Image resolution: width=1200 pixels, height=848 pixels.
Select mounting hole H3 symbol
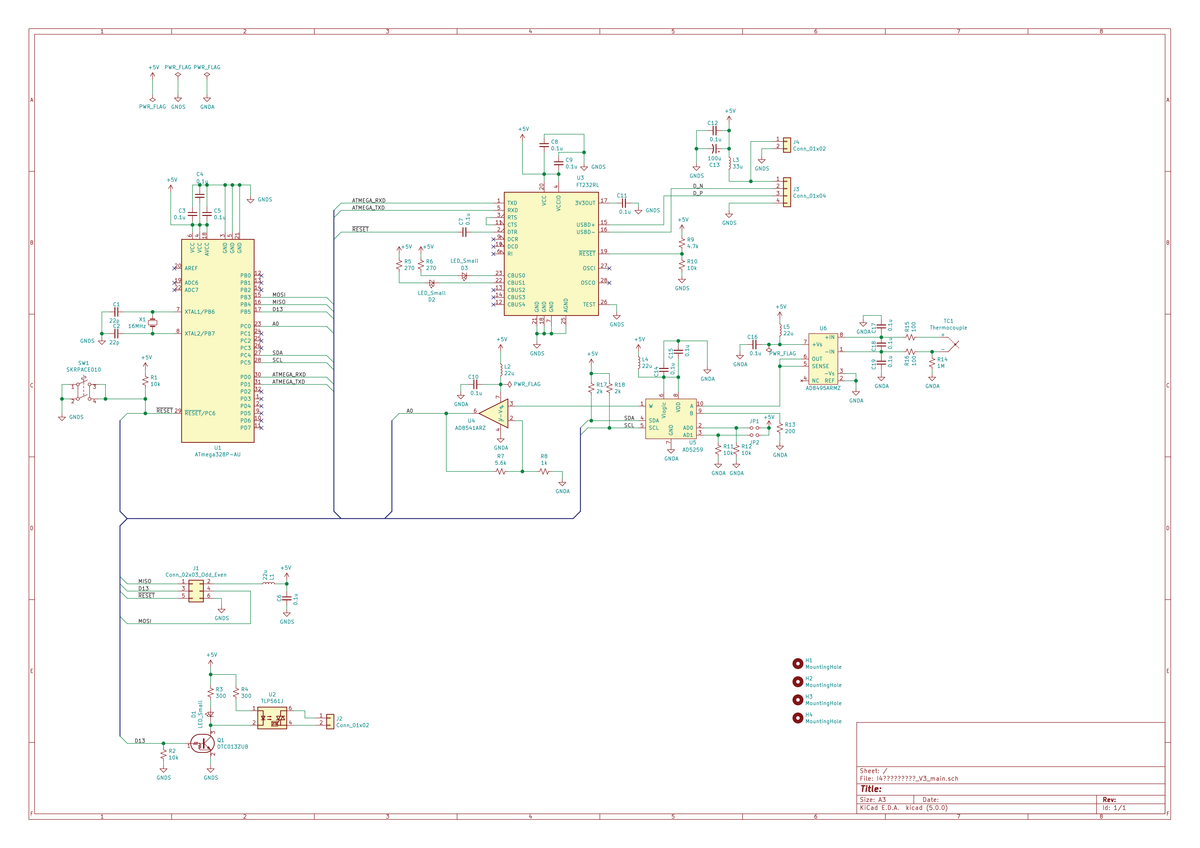point(797,698)
